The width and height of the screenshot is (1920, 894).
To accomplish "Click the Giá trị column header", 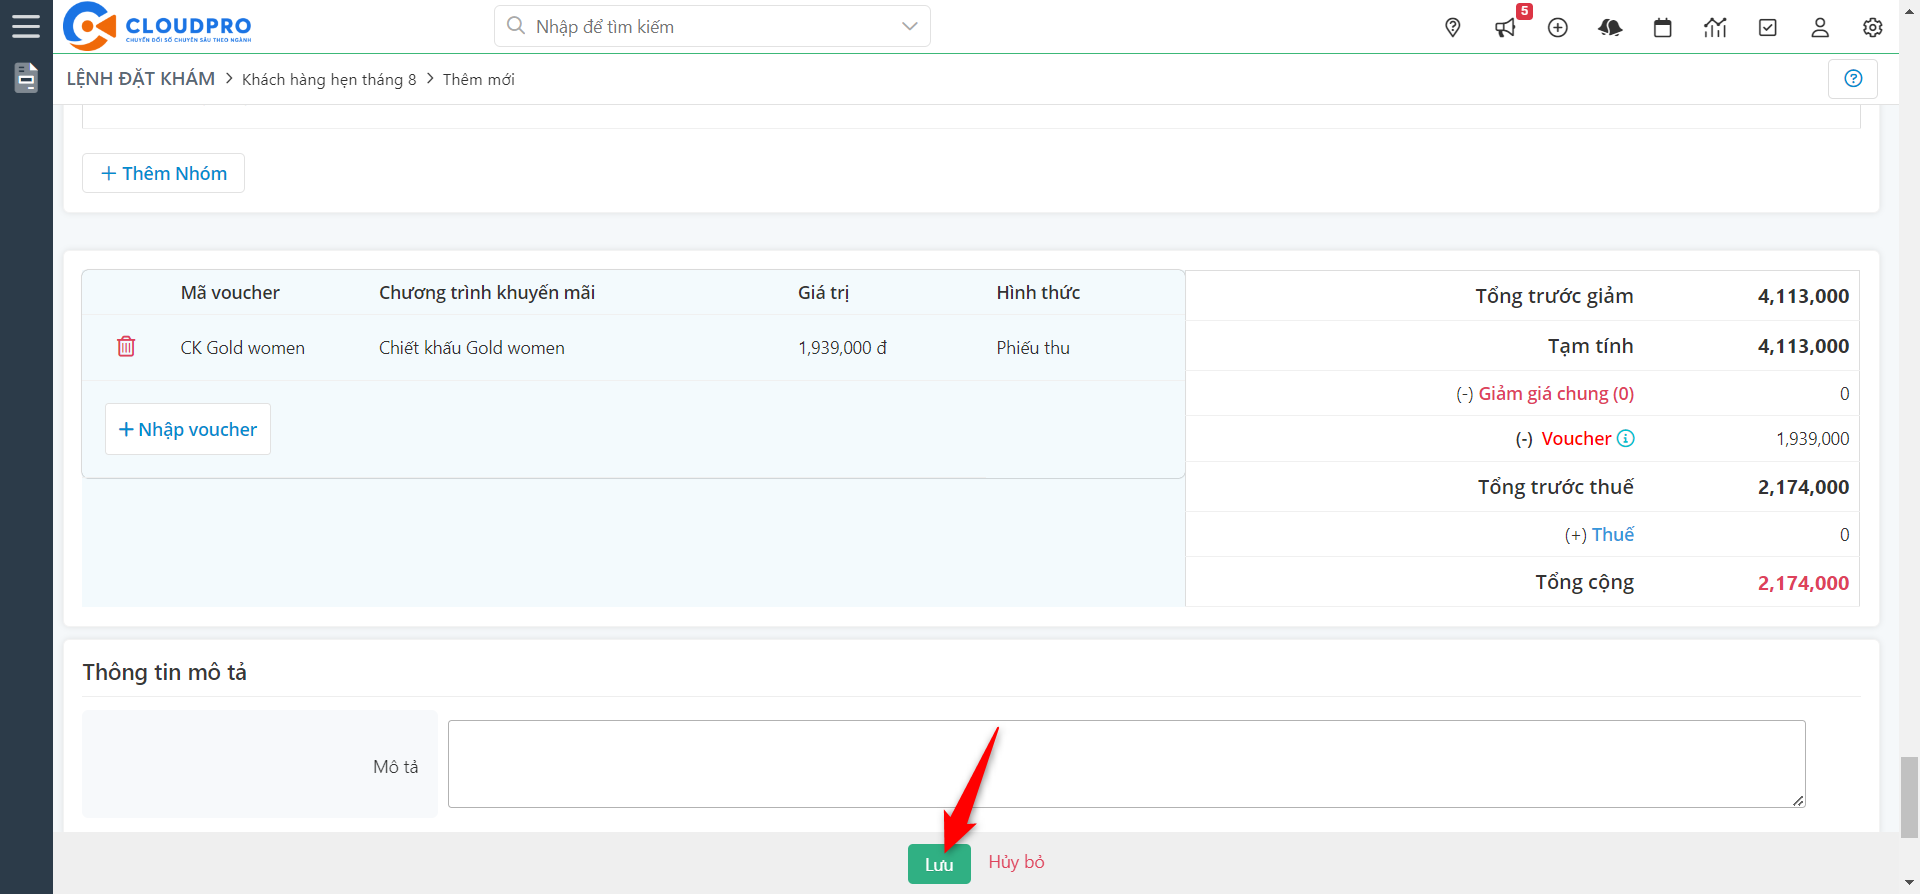I will tap(823, 292).
